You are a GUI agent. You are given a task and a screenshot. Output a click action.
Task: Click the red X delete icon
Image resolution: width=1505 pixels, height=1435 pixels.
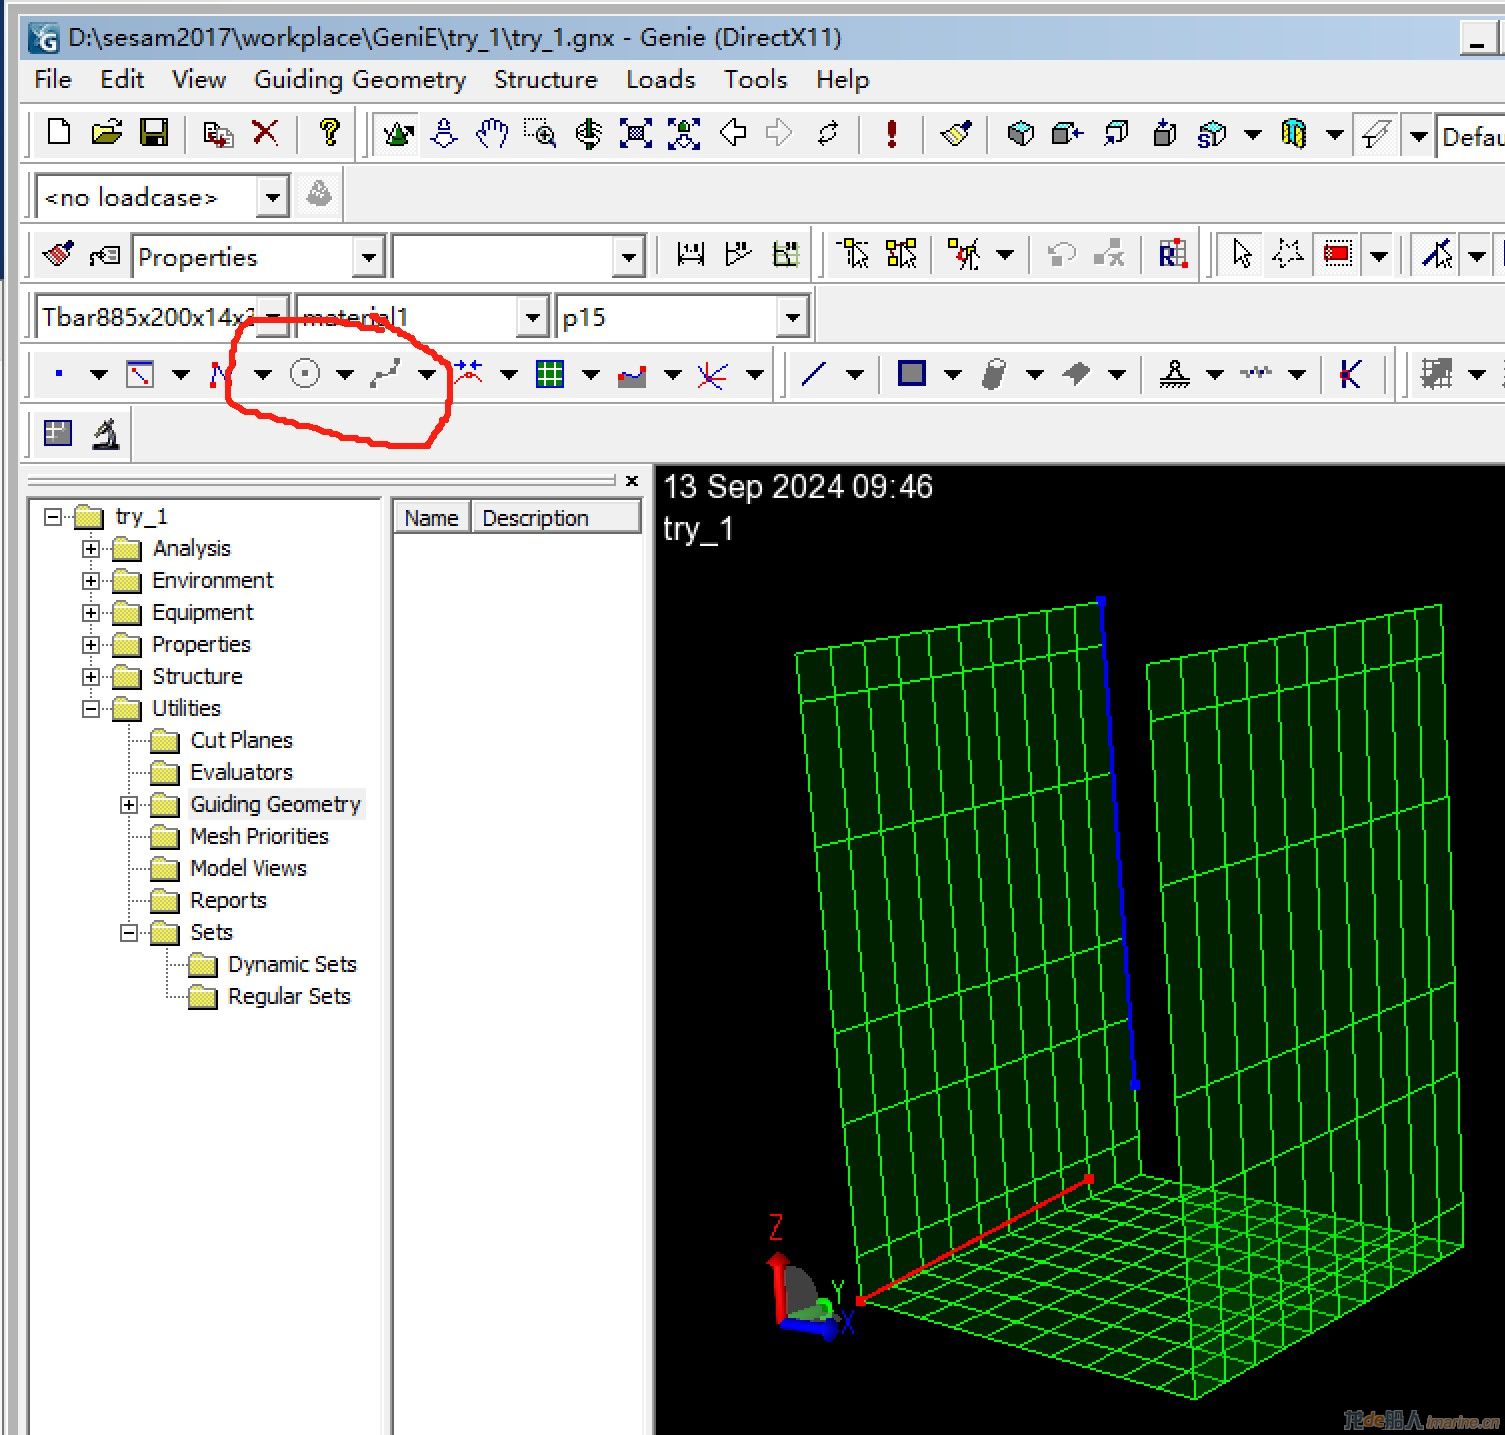tap(265, 132)
